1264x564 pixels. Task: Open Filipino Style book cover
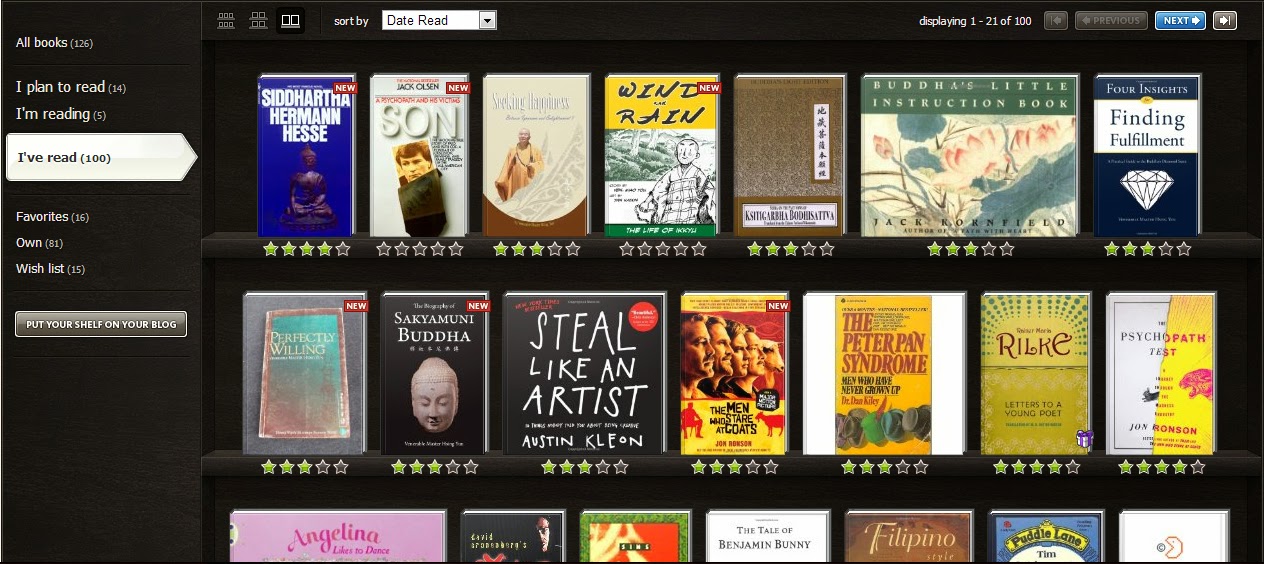click(909, 537)
